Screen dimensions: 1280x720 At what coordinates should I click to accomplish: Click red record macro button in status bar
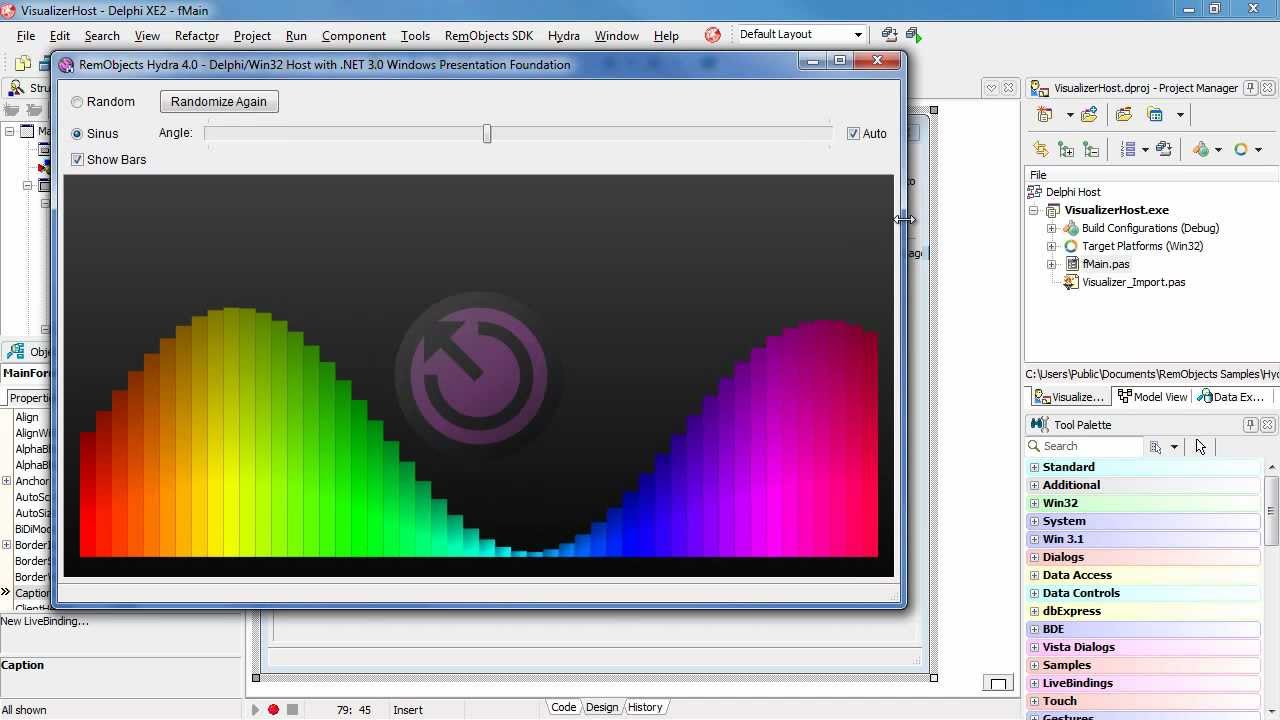pos(273,709)
